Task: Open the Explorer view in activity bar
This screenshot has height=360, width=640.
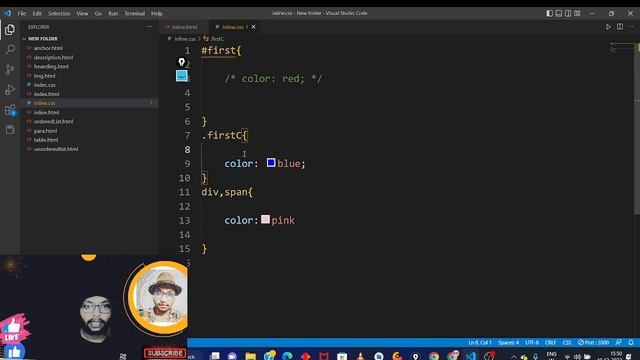Action: pos(10,29)
